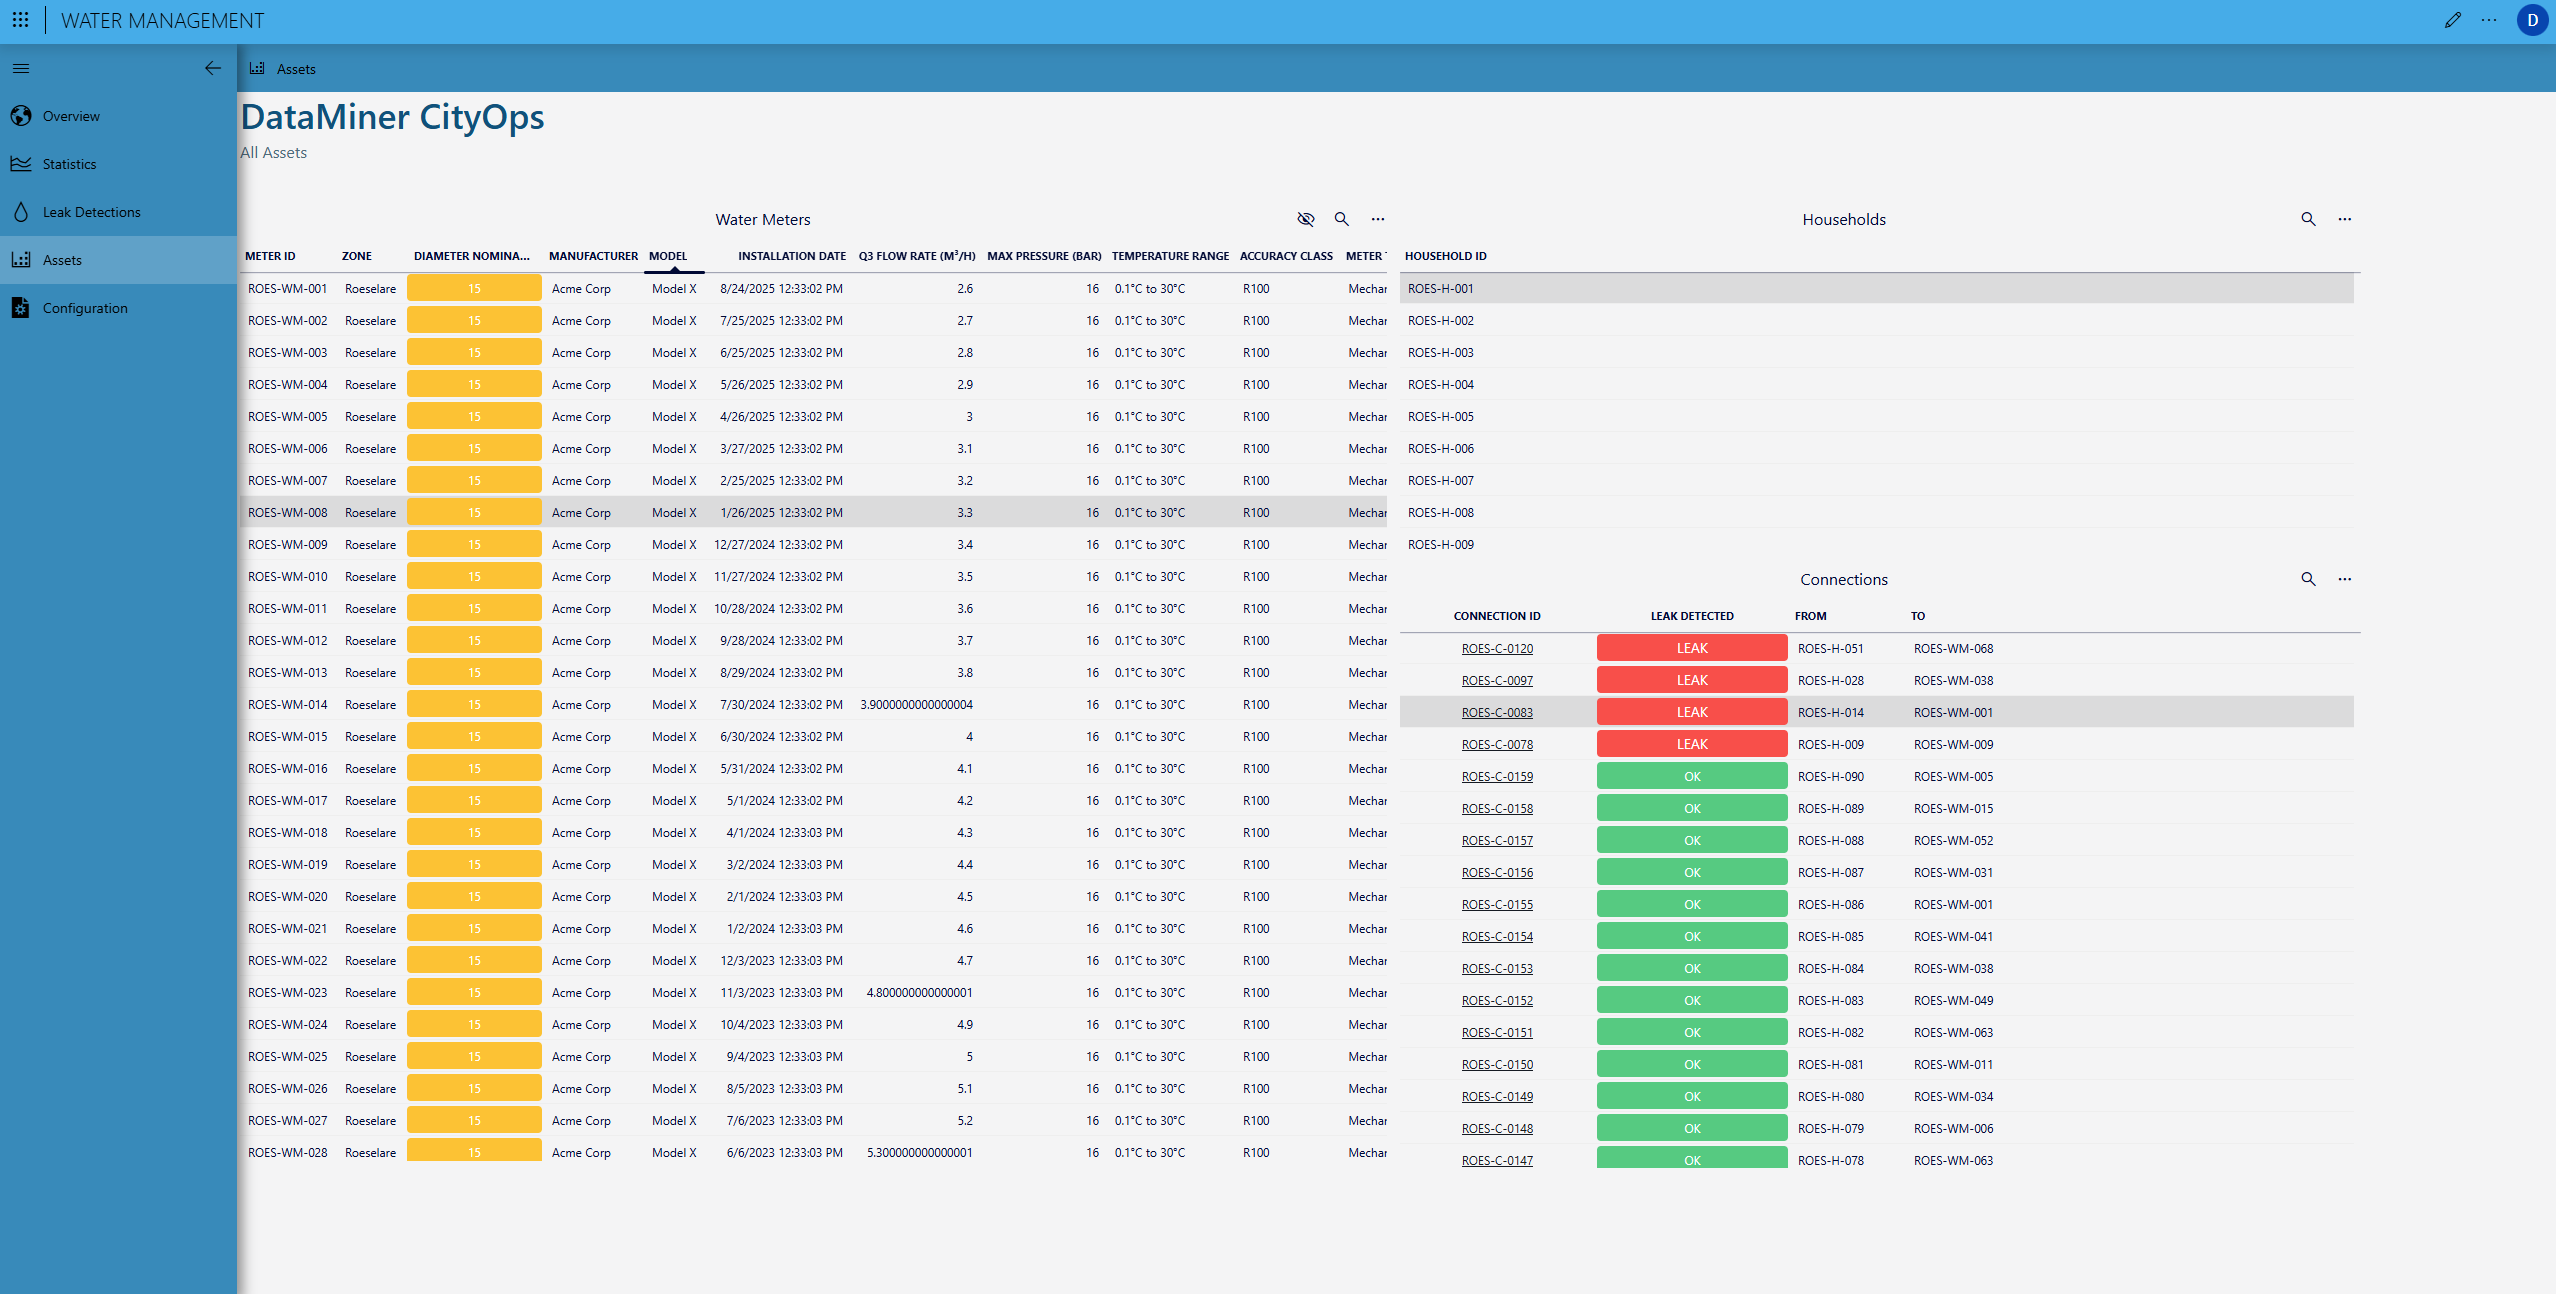
Task: Click red LEAK cell for ROES-C-0097
Action: [x=1691, y=681]
